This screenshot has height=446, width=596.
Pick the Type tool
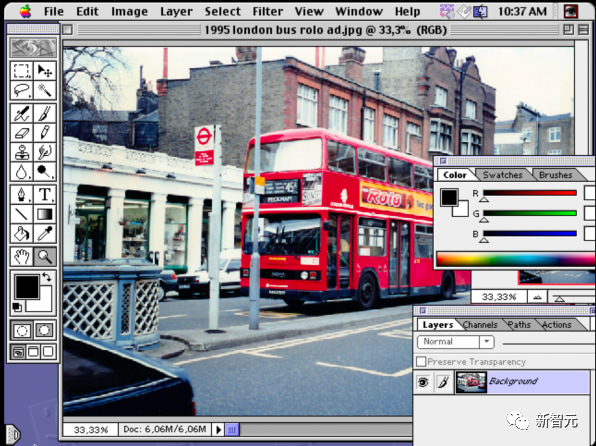(x=45, y=194)
